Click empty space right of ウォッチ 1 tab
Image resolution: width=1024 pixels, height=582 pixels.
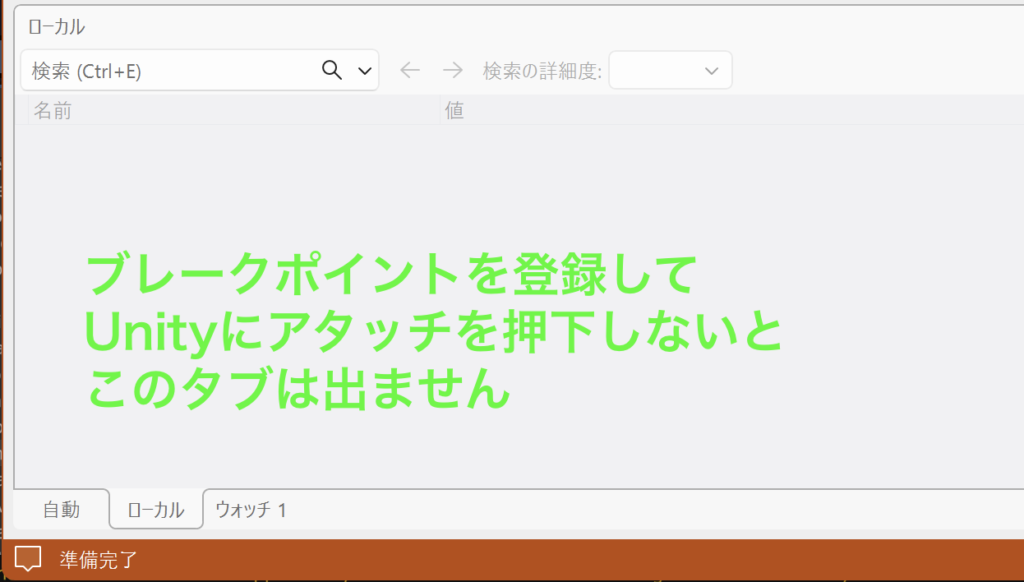tap(650, 509)
